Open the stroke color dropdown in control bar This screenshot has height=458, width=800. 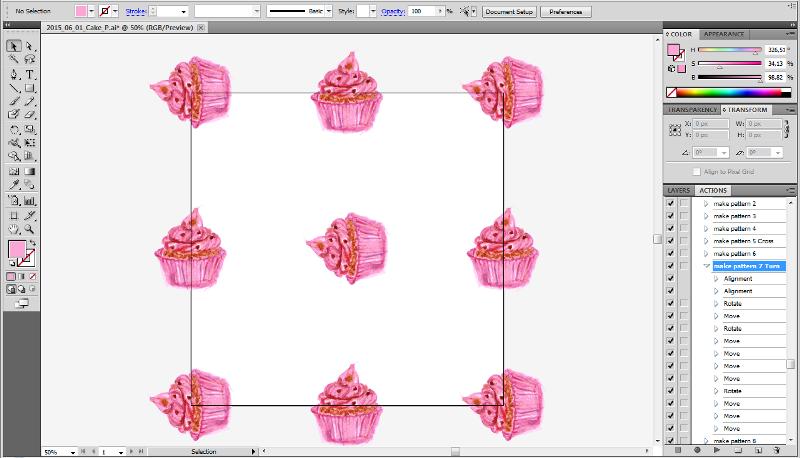point(115,11)
